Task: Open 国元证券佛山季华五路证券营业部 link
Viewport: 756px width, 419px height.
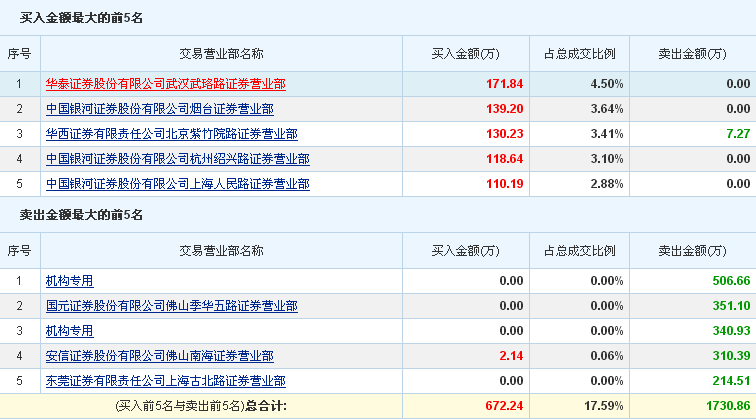Action: click(172, 306)
